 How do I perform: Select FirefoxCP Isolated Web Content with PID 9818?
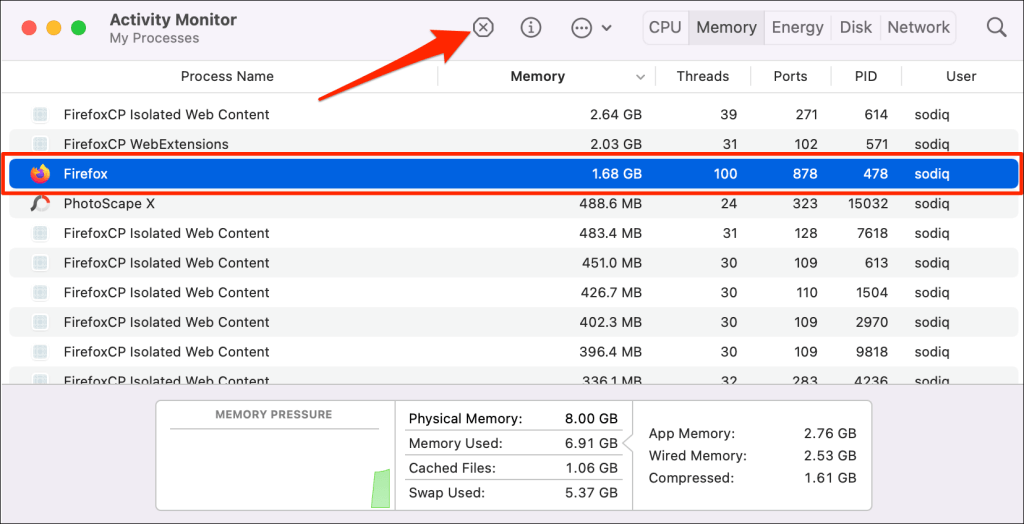(x=512, y=352)
